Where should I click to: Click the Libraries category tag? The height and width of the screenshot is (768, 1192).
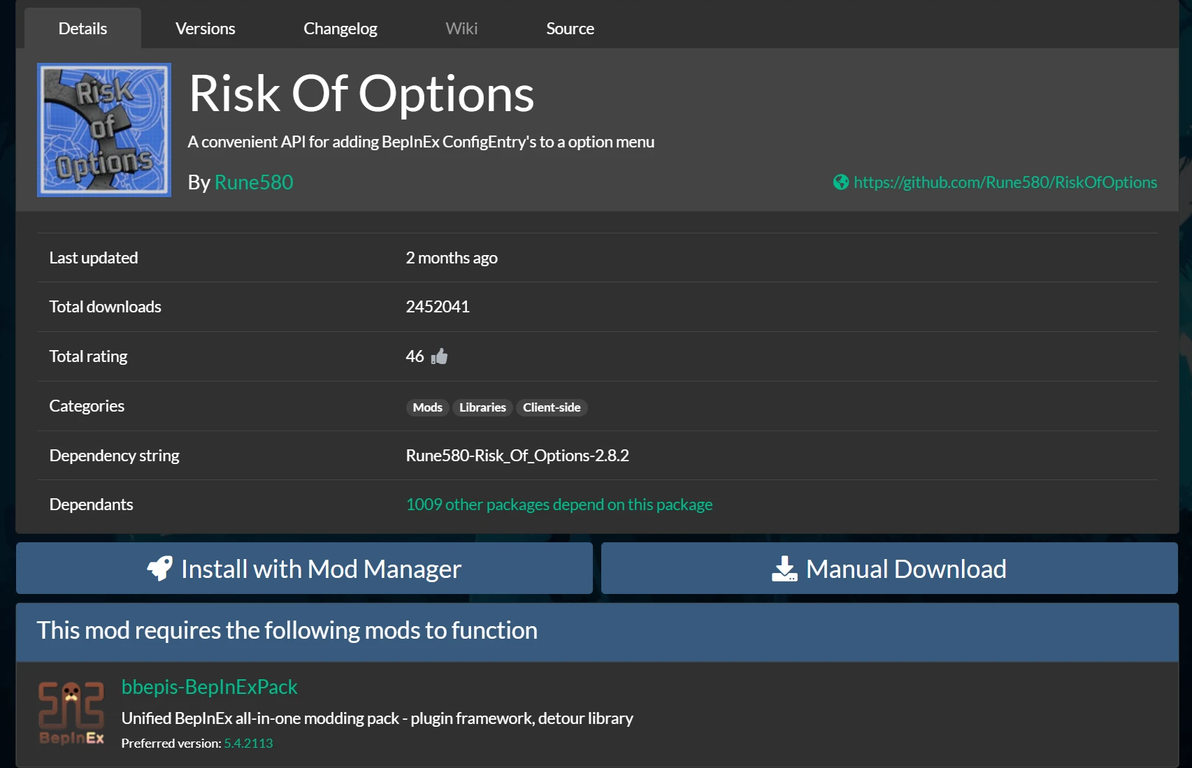483,407
